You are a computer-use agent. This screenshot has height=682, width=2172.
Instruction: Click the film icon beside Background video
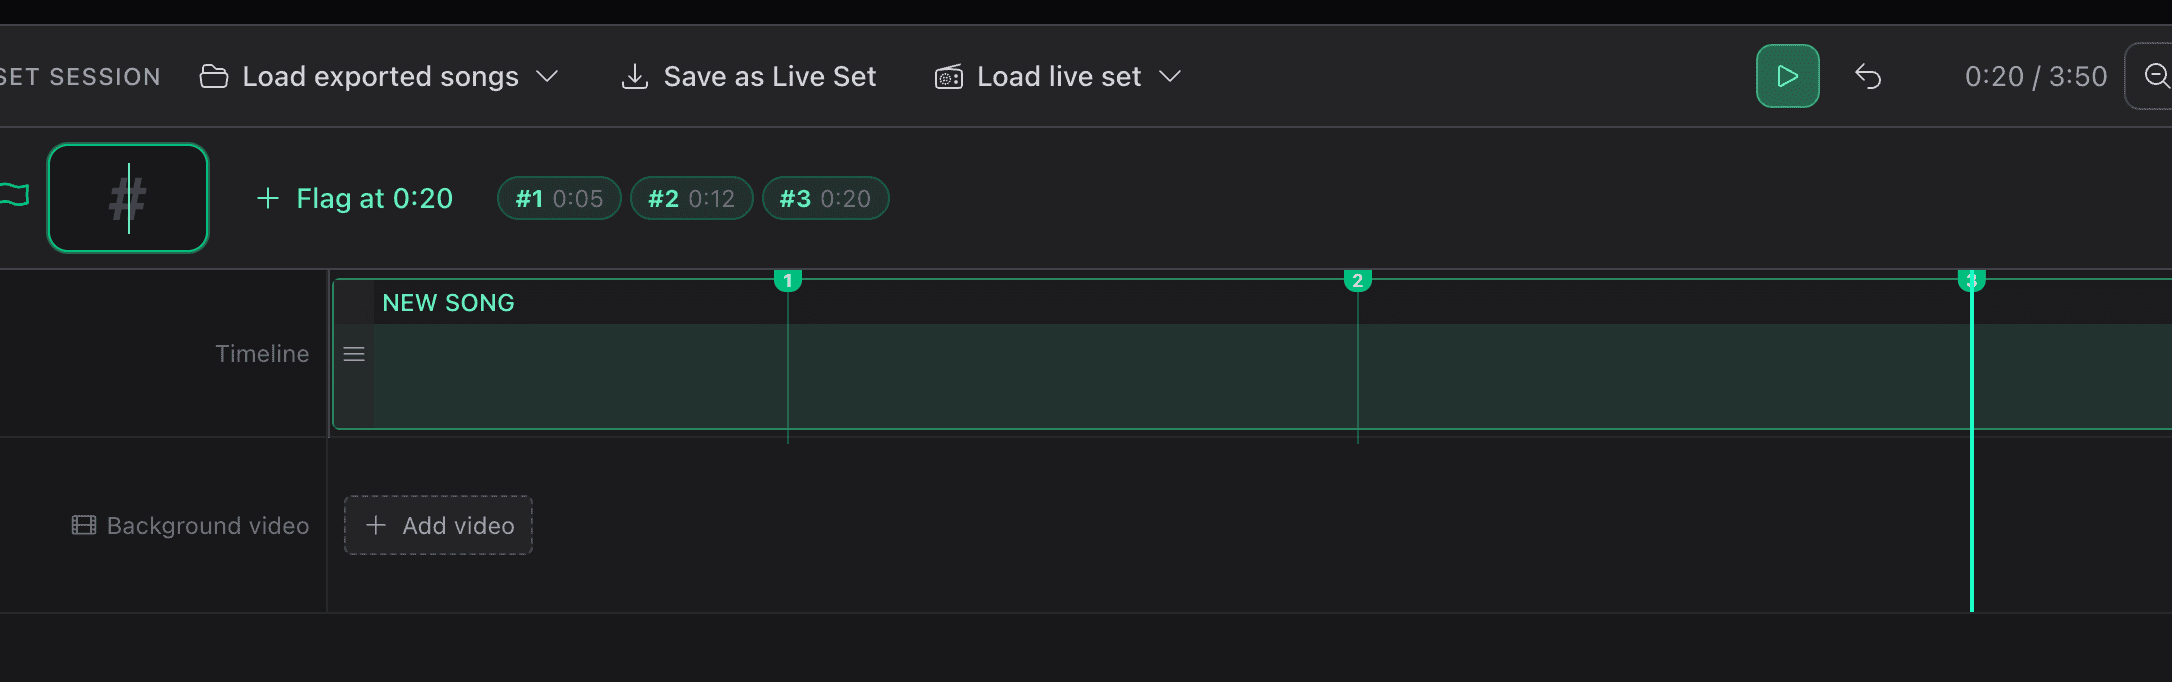(84, 525)
